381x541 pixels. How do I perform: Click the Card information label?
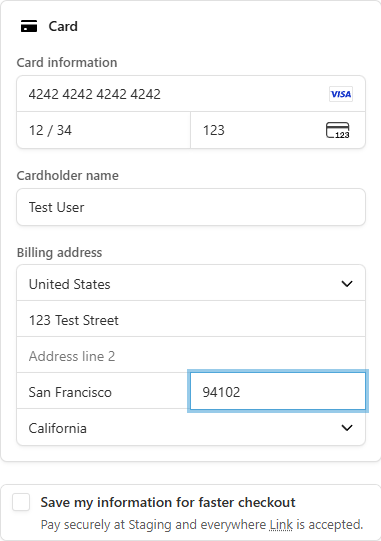point(67,62)
